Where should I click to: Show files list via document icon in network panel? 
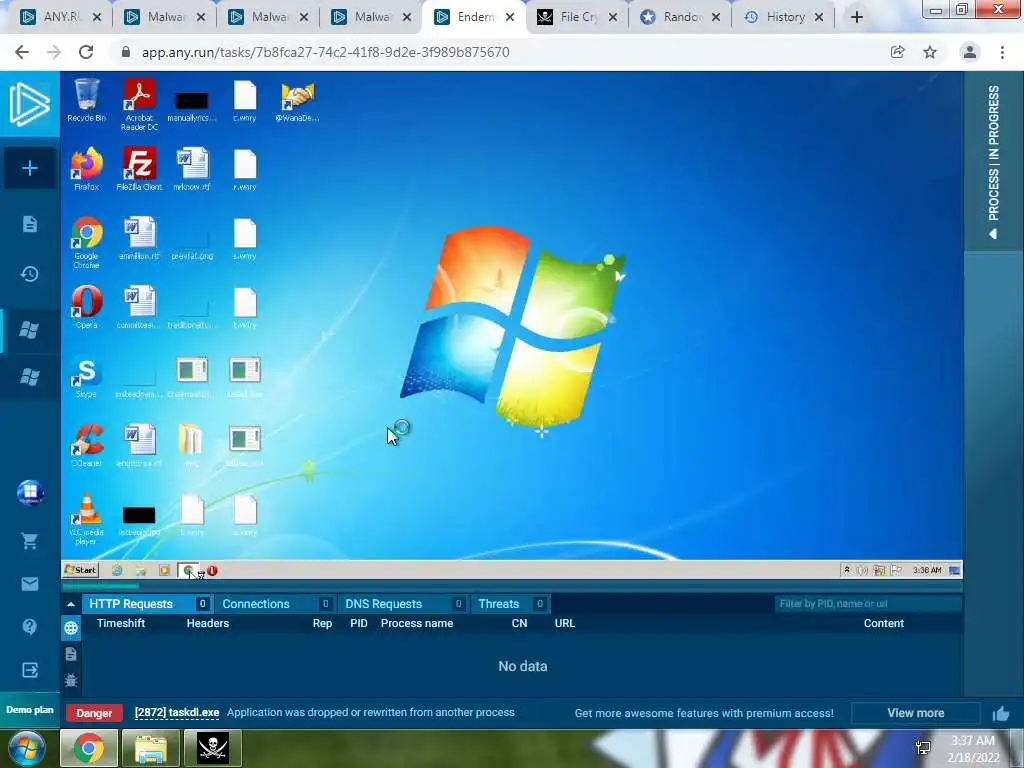tap(71, 654)
